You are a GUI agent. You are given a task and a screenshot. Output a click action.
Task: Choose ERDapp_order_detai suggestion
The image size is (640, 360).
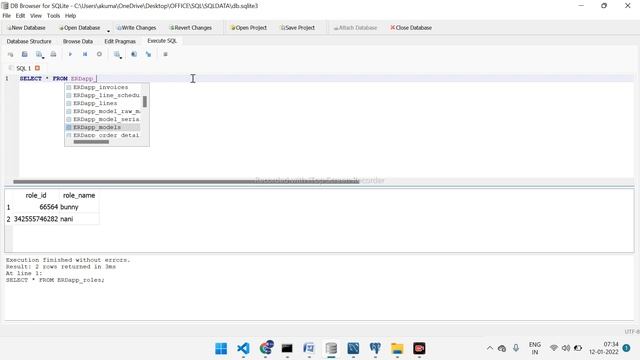[x=103, y=135]
